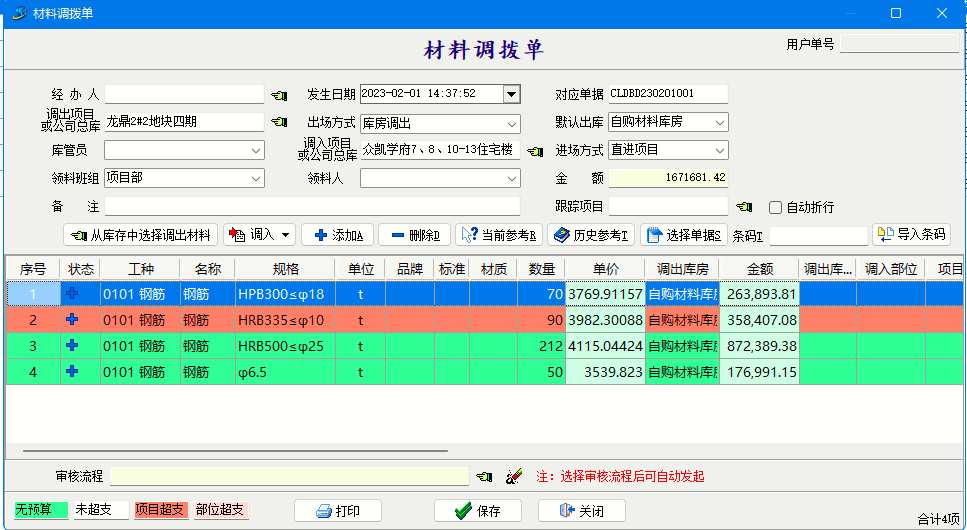Image resolution: width=967 pixels, height=530 pixels.
Task: Click the lookup icon beside 调入项目 field
Action: (x=535, y=151)
